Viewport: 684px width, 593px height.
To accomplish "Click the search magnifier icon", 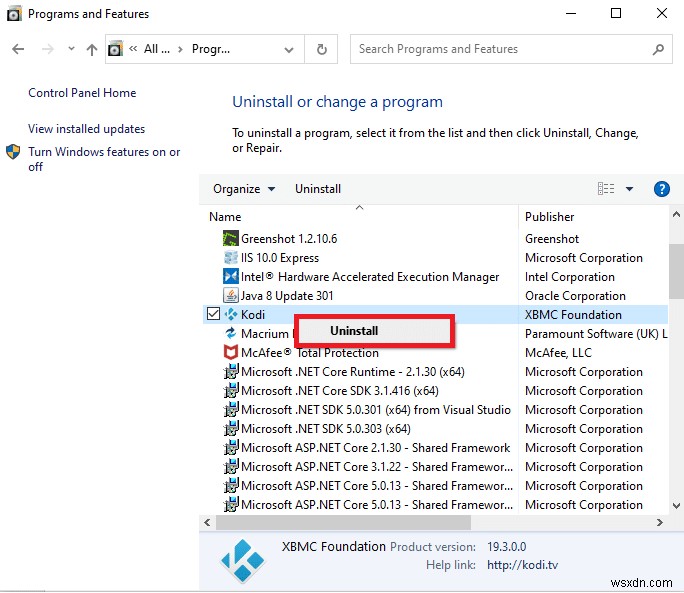I will pos(658,49).
